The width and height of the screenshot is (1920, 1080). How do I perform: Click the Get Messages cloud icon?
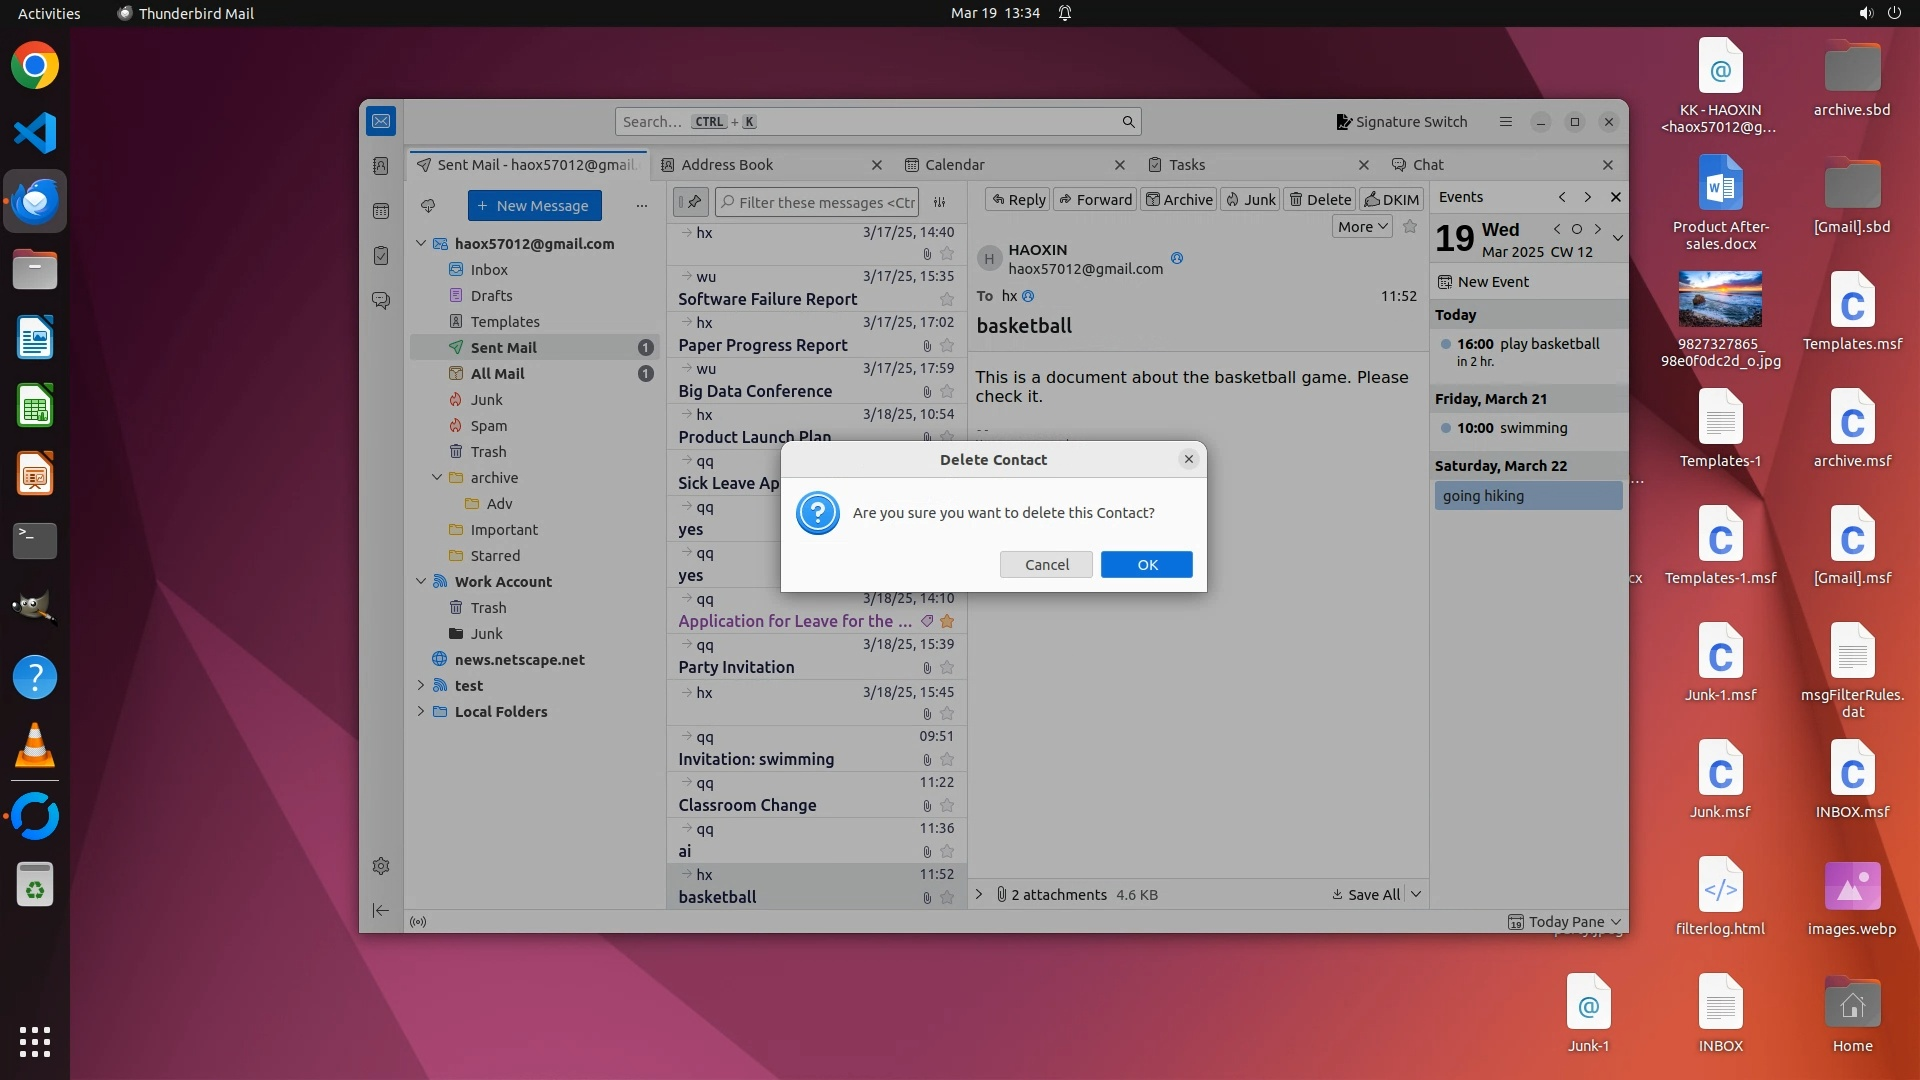tap(428, 206)
